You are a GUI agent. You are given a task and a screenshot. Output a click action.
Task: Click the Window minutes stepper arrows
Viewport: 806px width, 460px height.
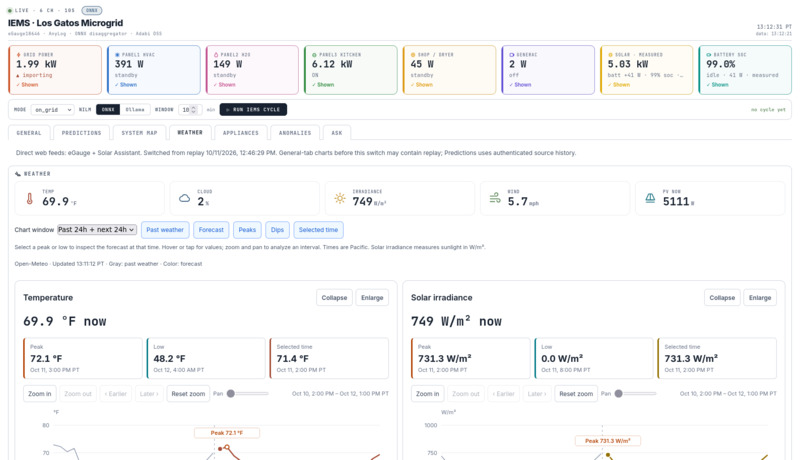point(194,109)
